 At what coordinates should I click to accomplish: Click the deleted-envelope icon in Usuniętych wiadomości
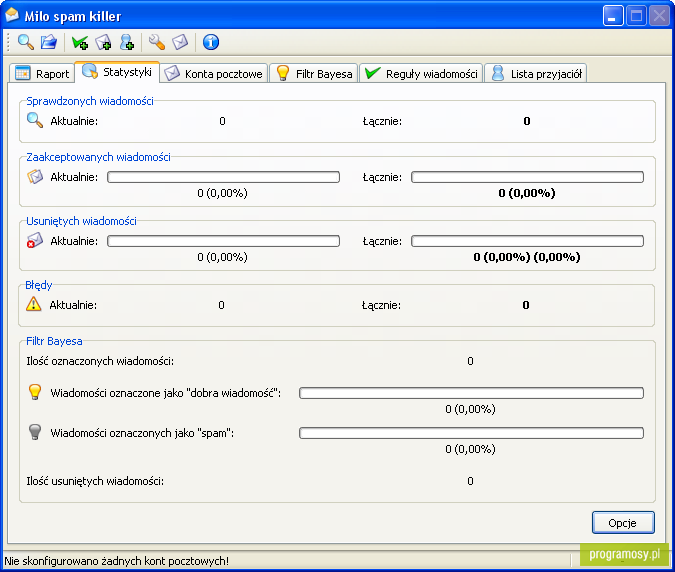pyautogui.click(x=35, y=240)
